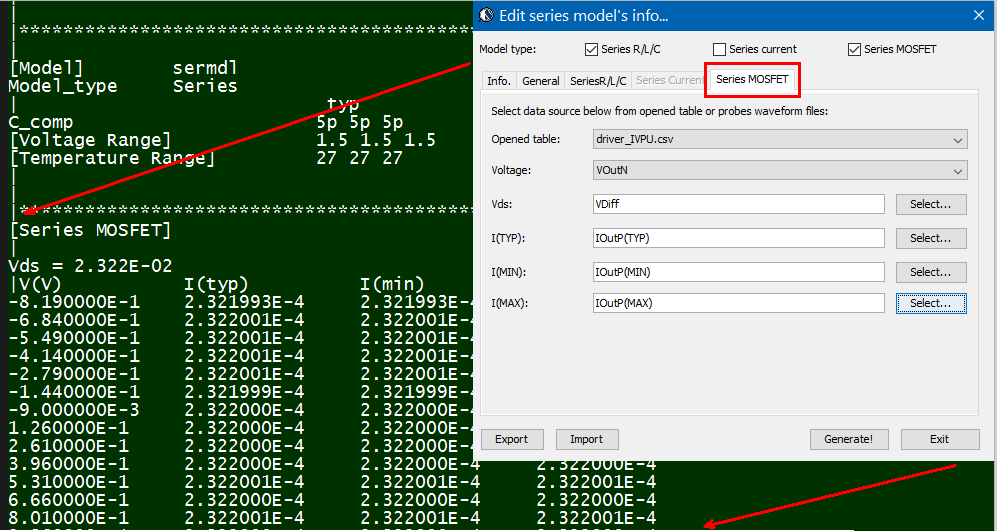
Task: Uncheck the Series MOSFET checkbox
Action: (x=854, y=49)
